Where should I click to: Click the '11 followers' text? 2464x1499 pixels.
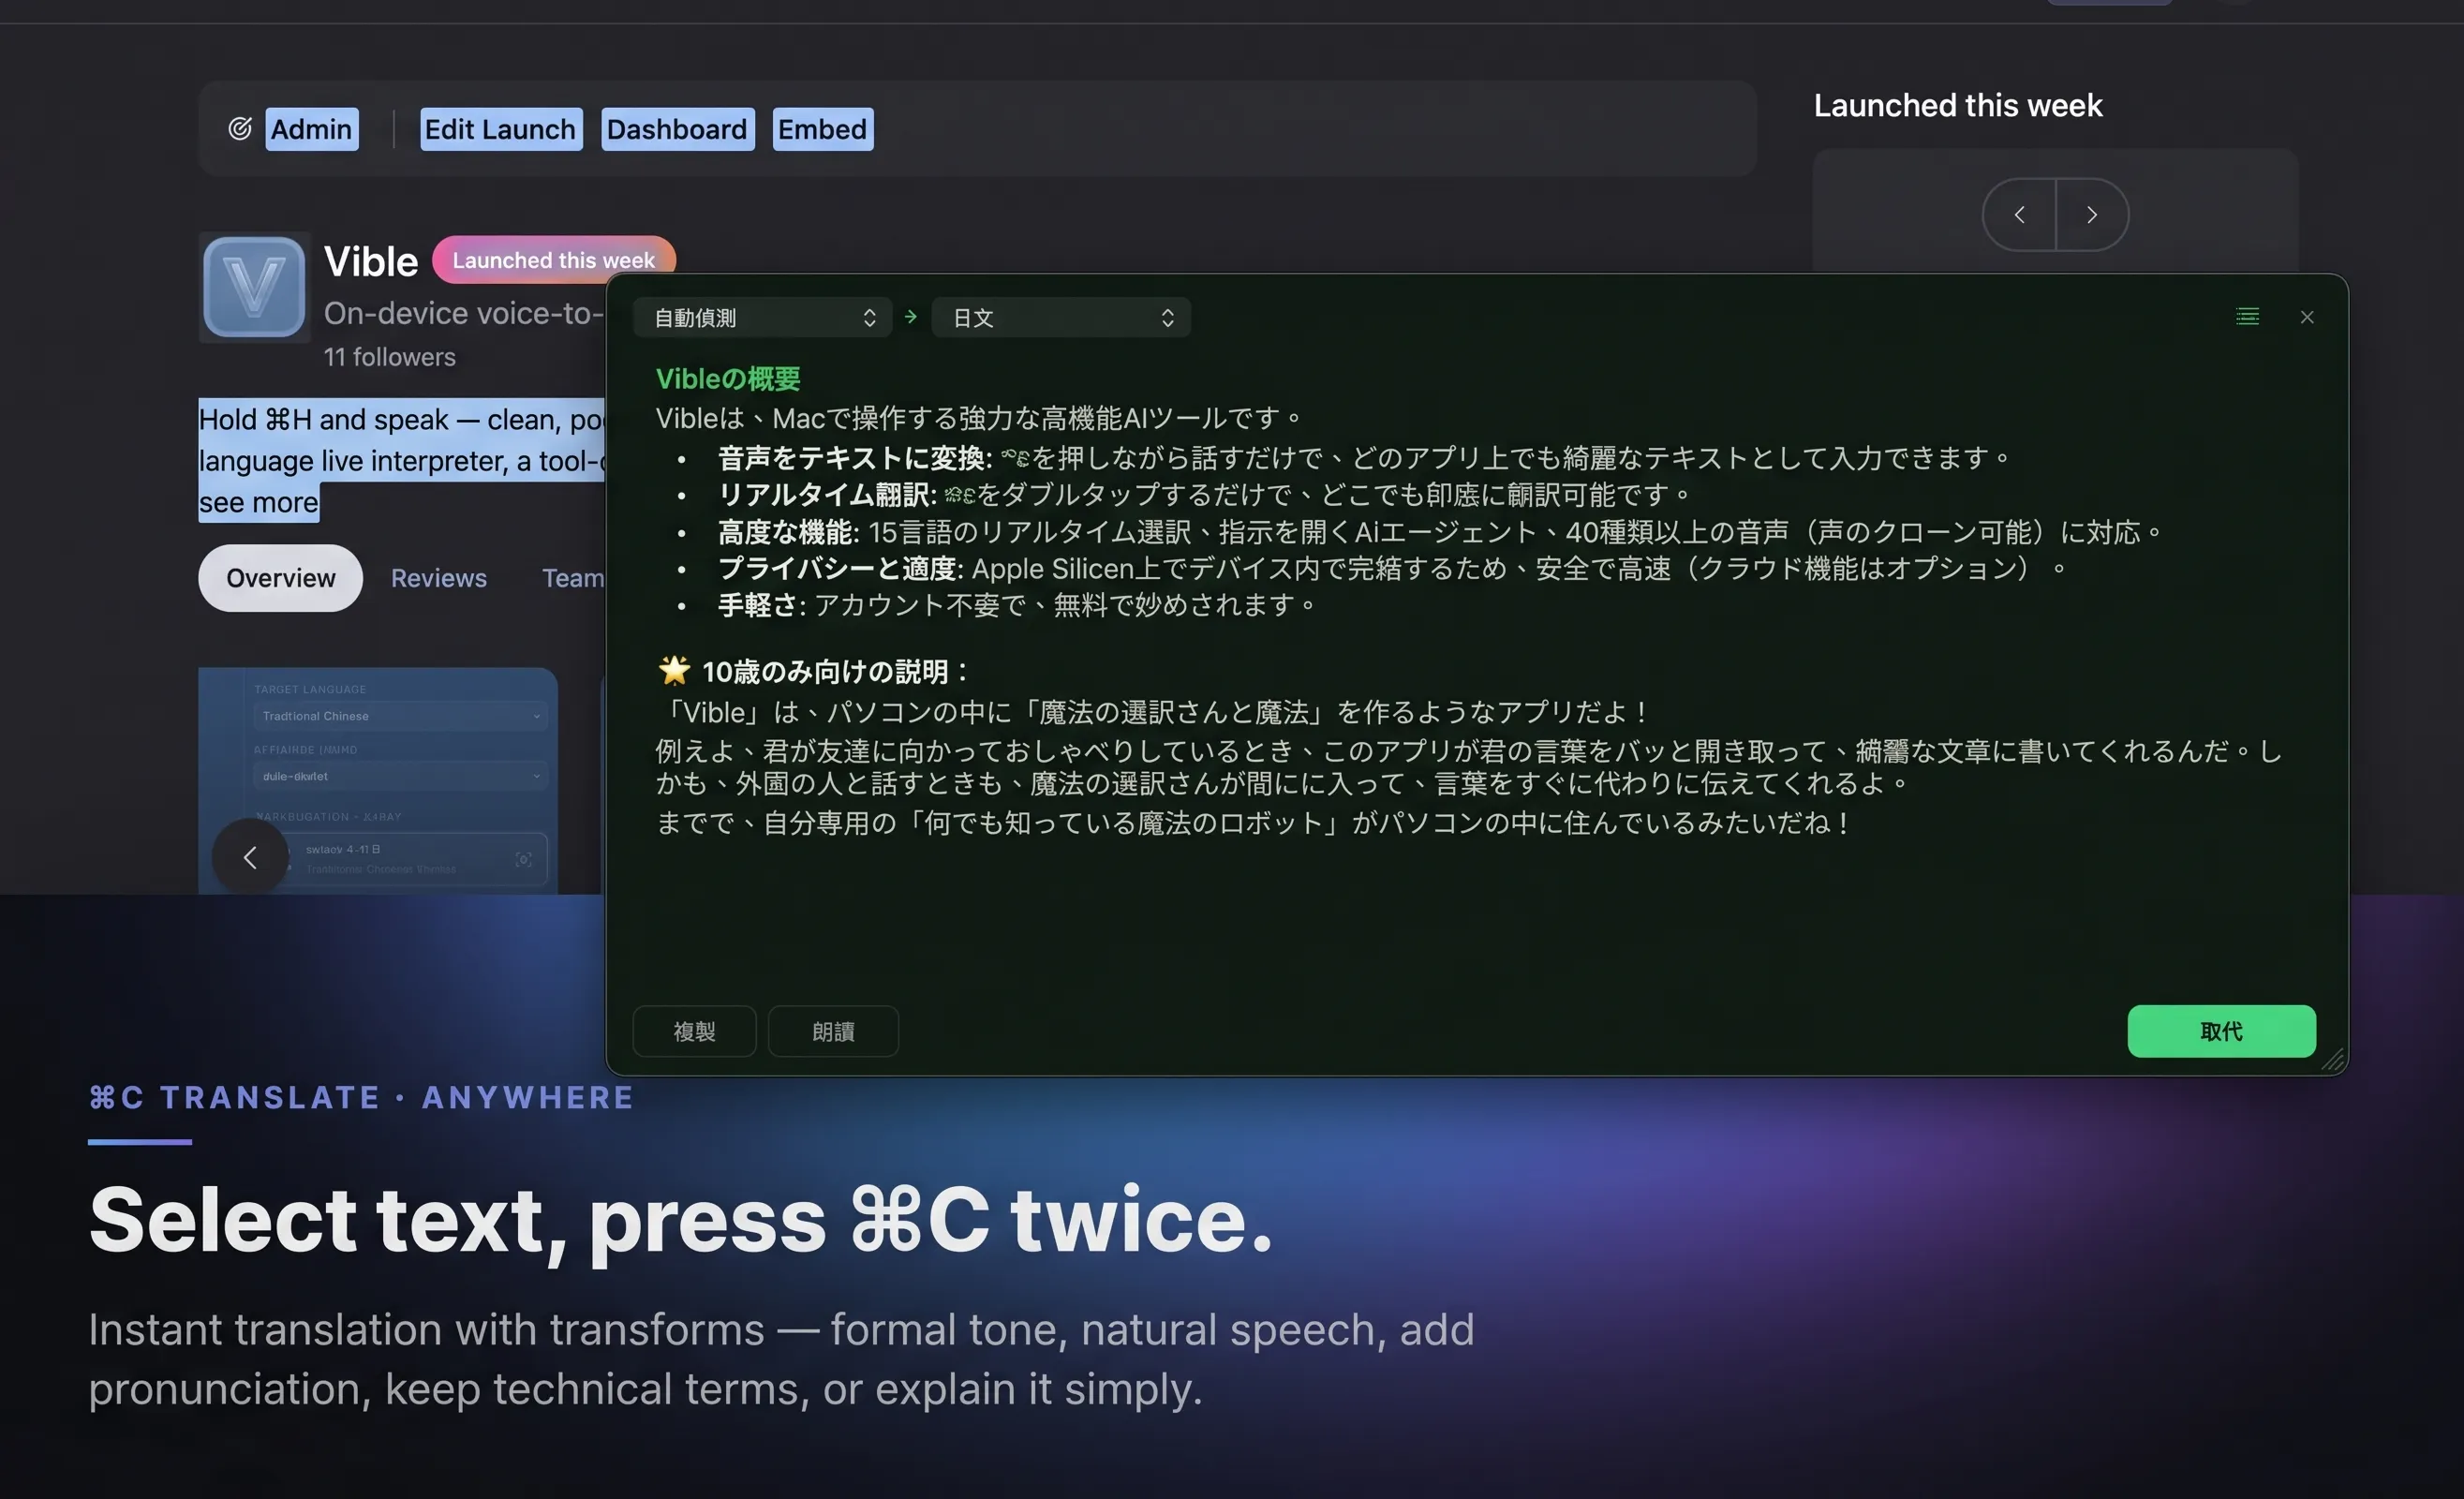tap(389, 357)
